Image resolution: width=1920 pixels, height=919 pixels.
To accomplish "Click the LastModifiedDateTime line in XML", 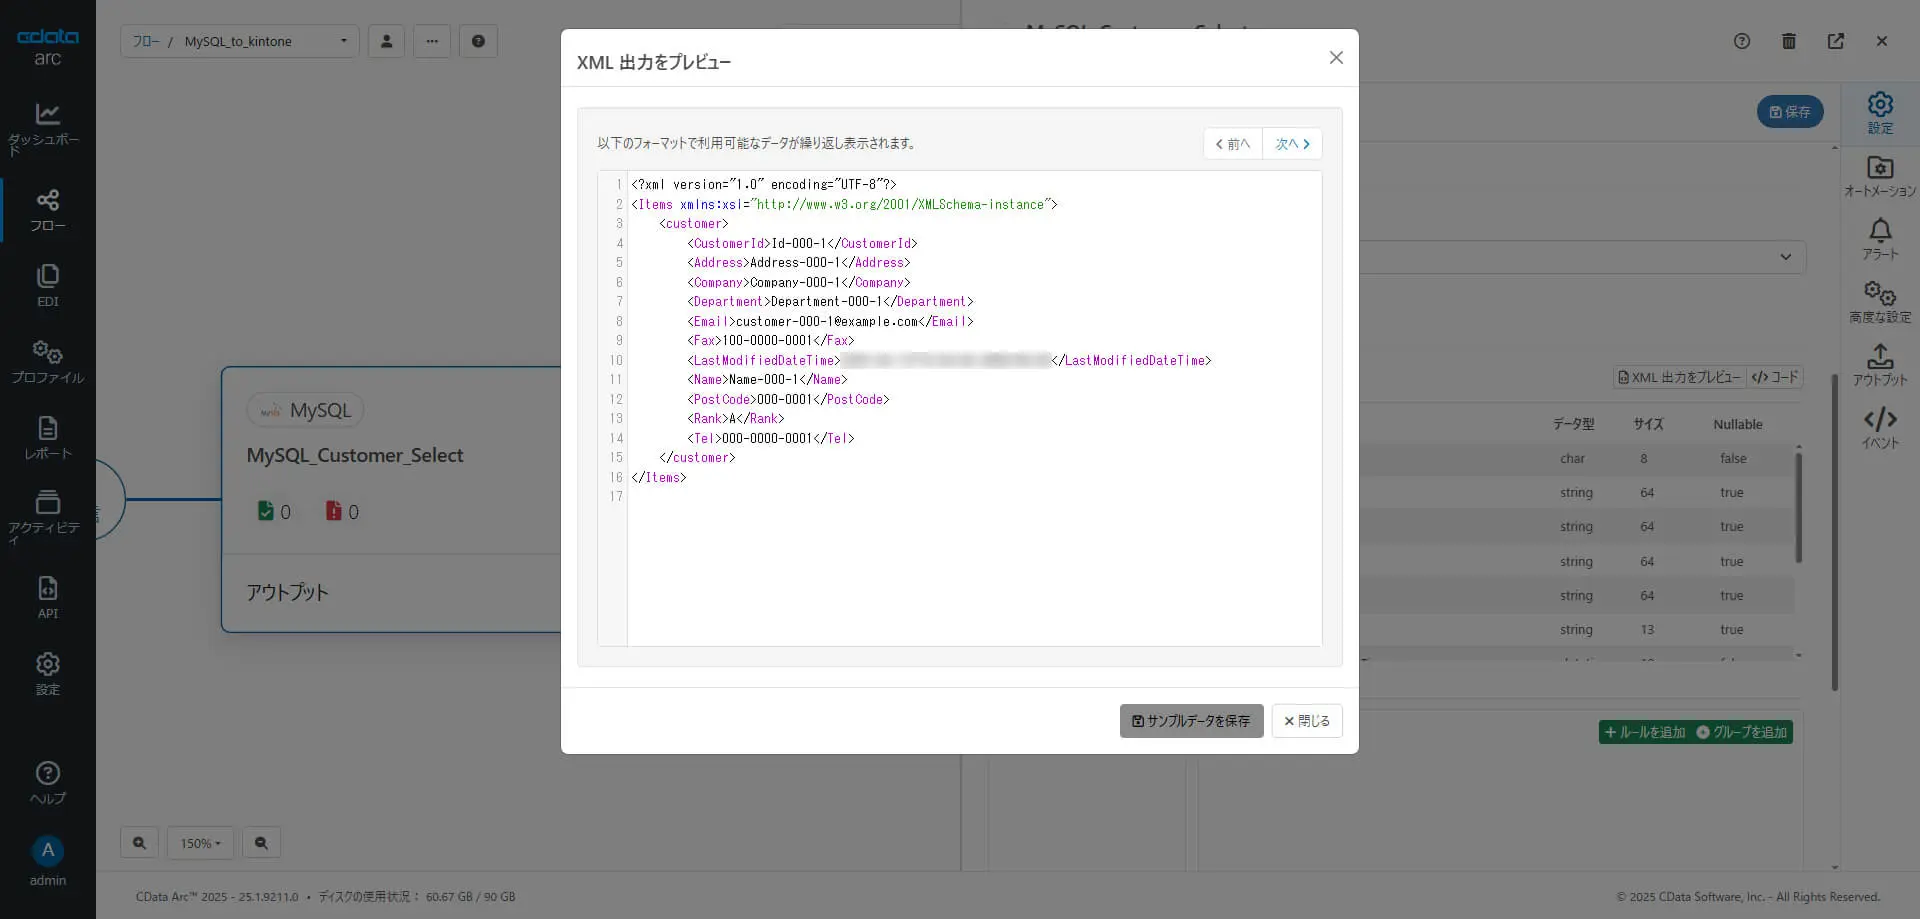I will click(949, 360).
